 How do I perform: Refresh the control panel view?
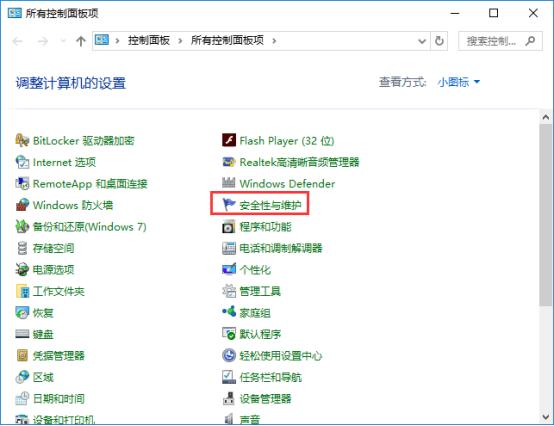pyautogui.click(x=439, y=41)
